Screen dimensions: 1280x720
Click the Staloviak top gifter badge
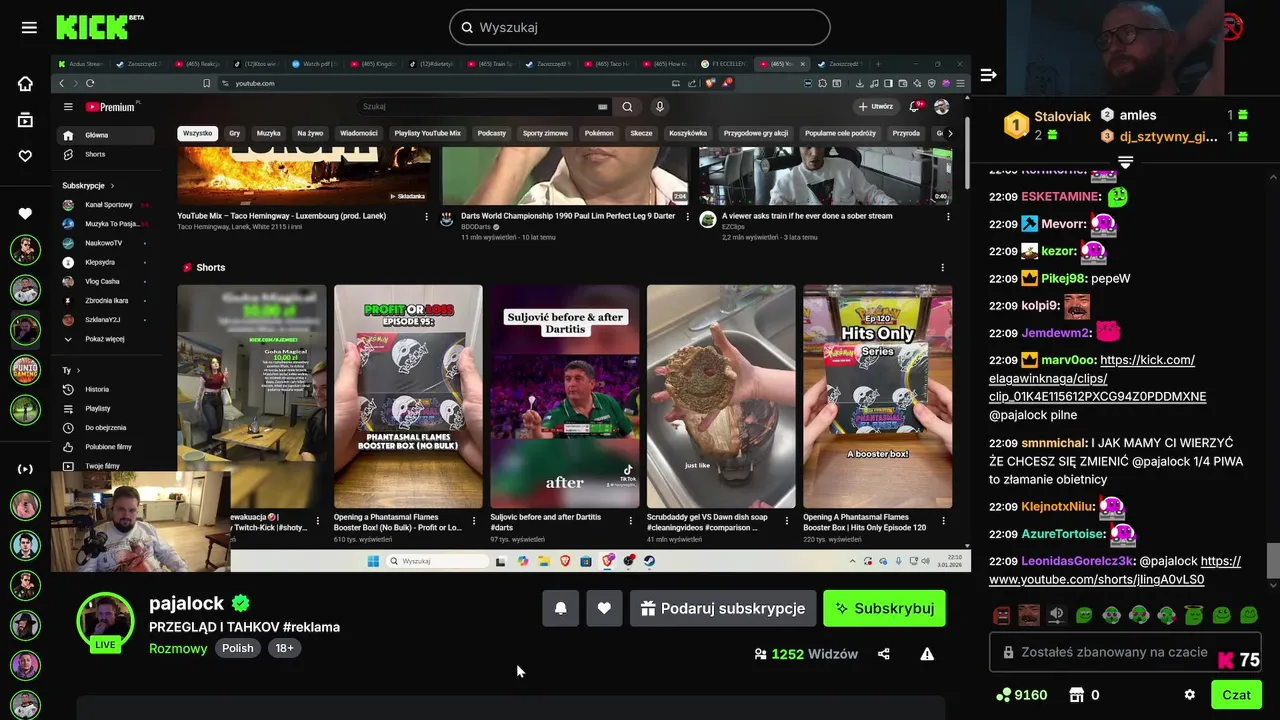pos(1016,125)
